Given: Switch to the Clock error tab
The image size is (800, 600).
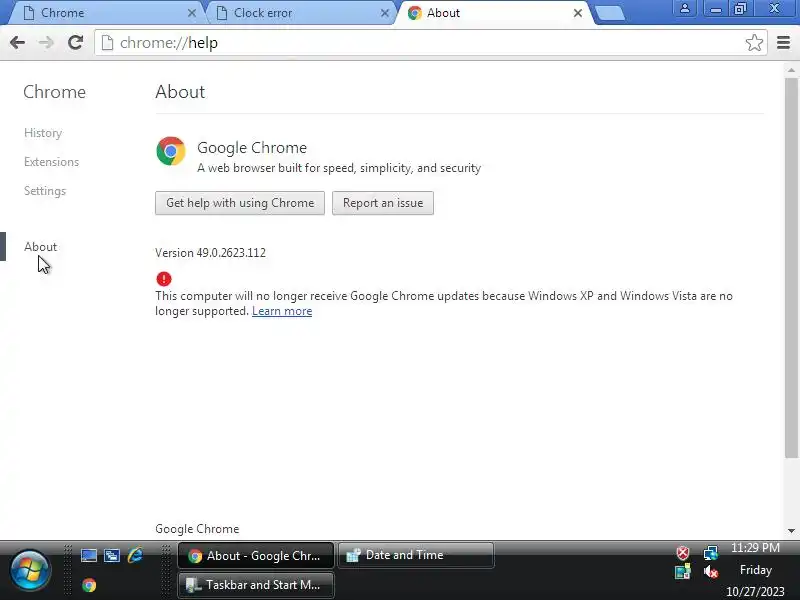Looking at the screenshot, I should pyautogui.click(x=301, y=13).
